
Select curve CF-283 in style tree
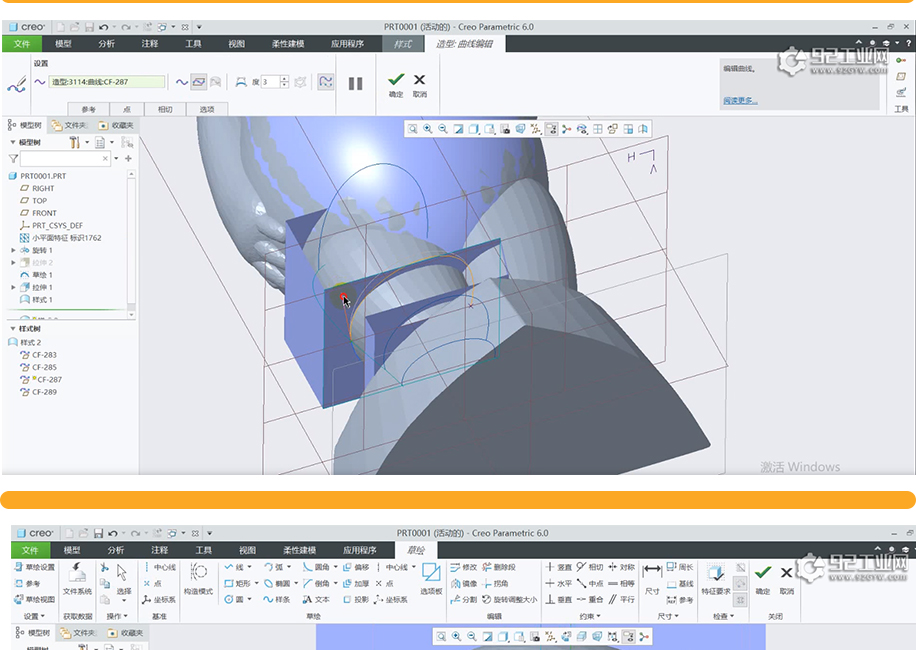(39, 354)
